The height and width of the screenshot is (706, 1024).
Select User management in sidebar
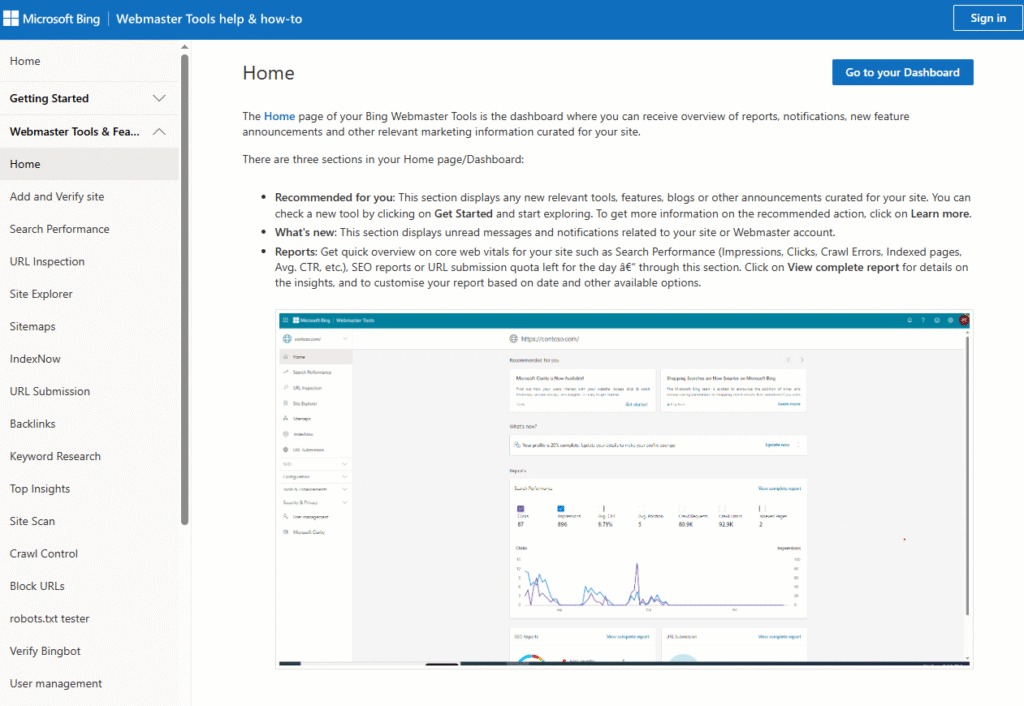click(x=56, y=683)
